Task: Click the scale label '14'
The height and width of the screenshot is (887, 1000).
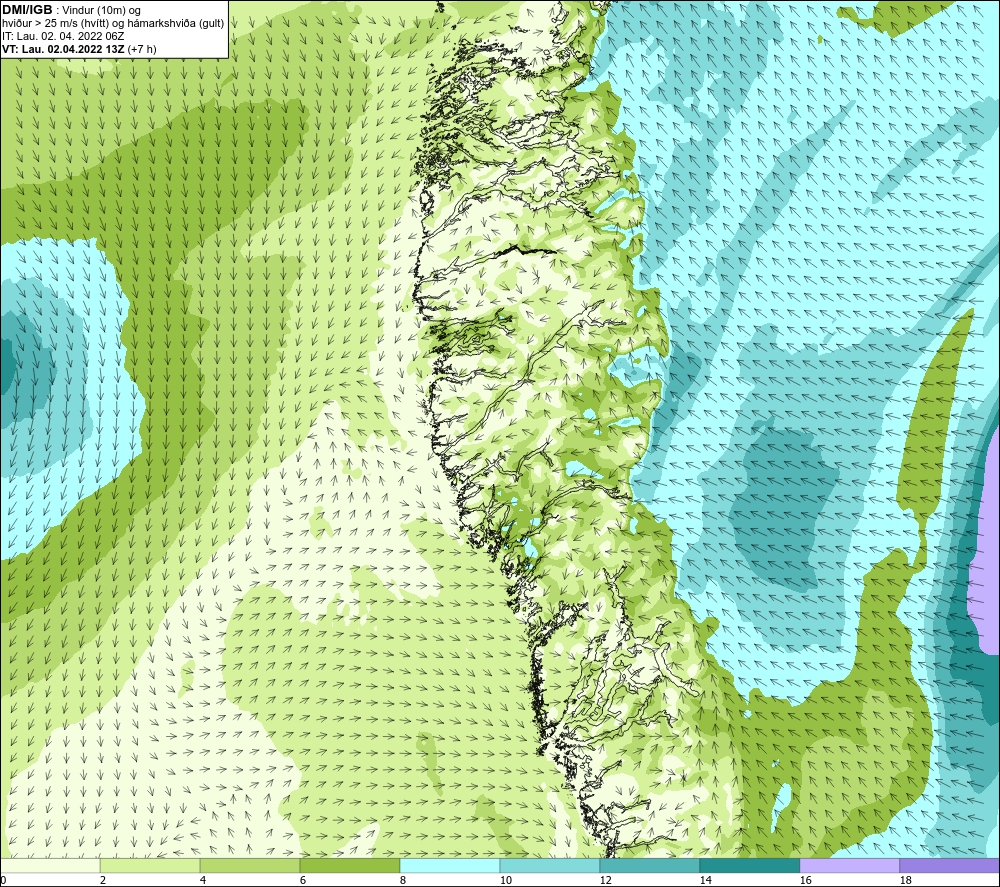Action: [705, 880]
